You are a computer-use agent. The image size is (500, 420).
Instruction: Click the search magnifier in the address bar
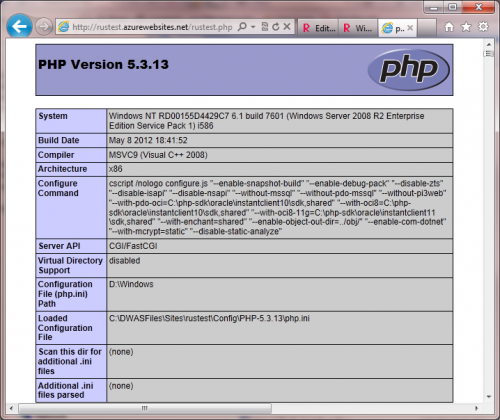pyautogui.click(x=242, y=27)
